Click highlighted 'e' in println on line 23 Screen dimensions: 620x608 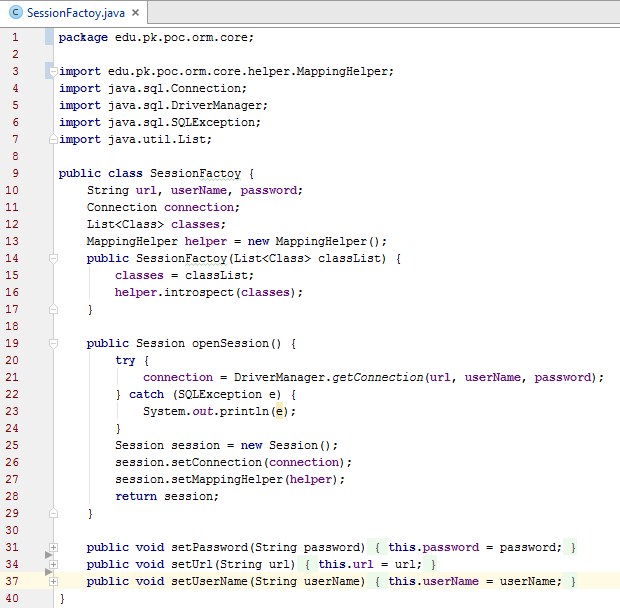point(279,412)
